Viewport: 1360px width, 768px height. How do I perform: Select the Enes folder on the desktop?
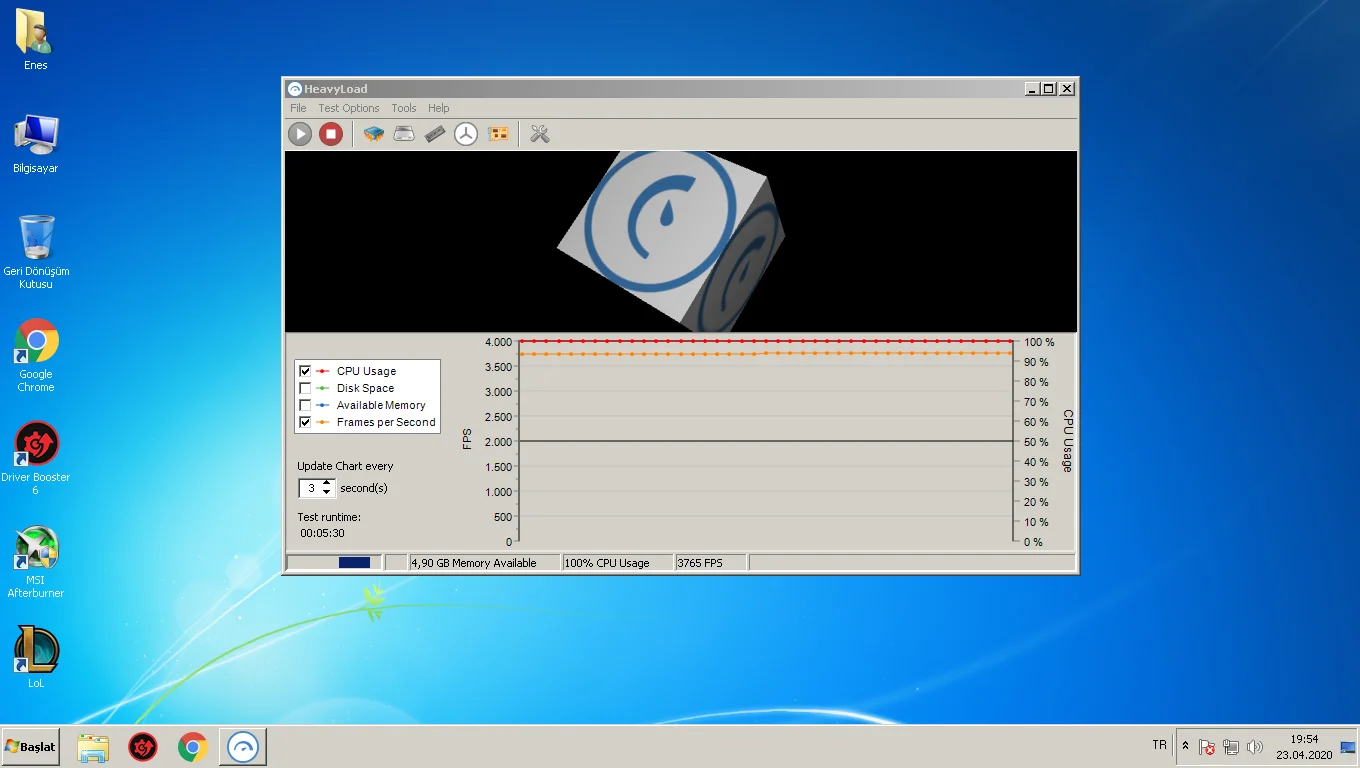[x=36, y=40]
